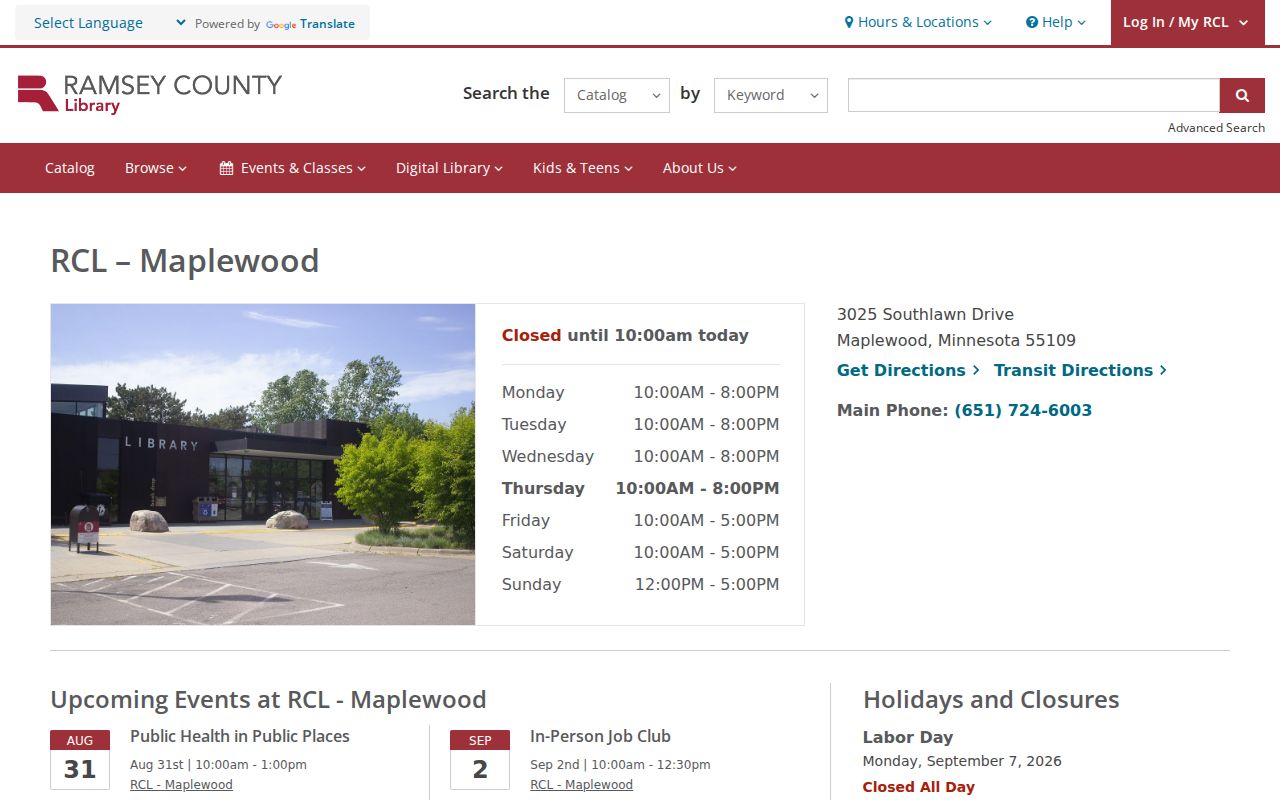Call main phone (651) 724-6003
Viewport: 1280px width, 800px height.
[1023, 410]
